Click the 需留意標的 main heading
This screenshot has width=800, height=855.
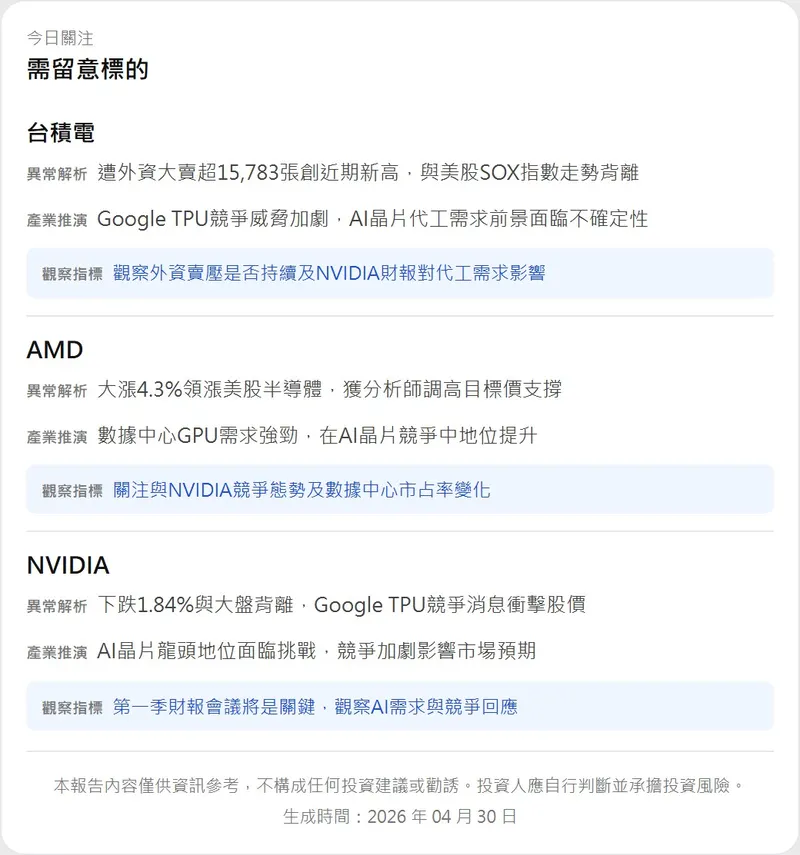pos(88,70)
